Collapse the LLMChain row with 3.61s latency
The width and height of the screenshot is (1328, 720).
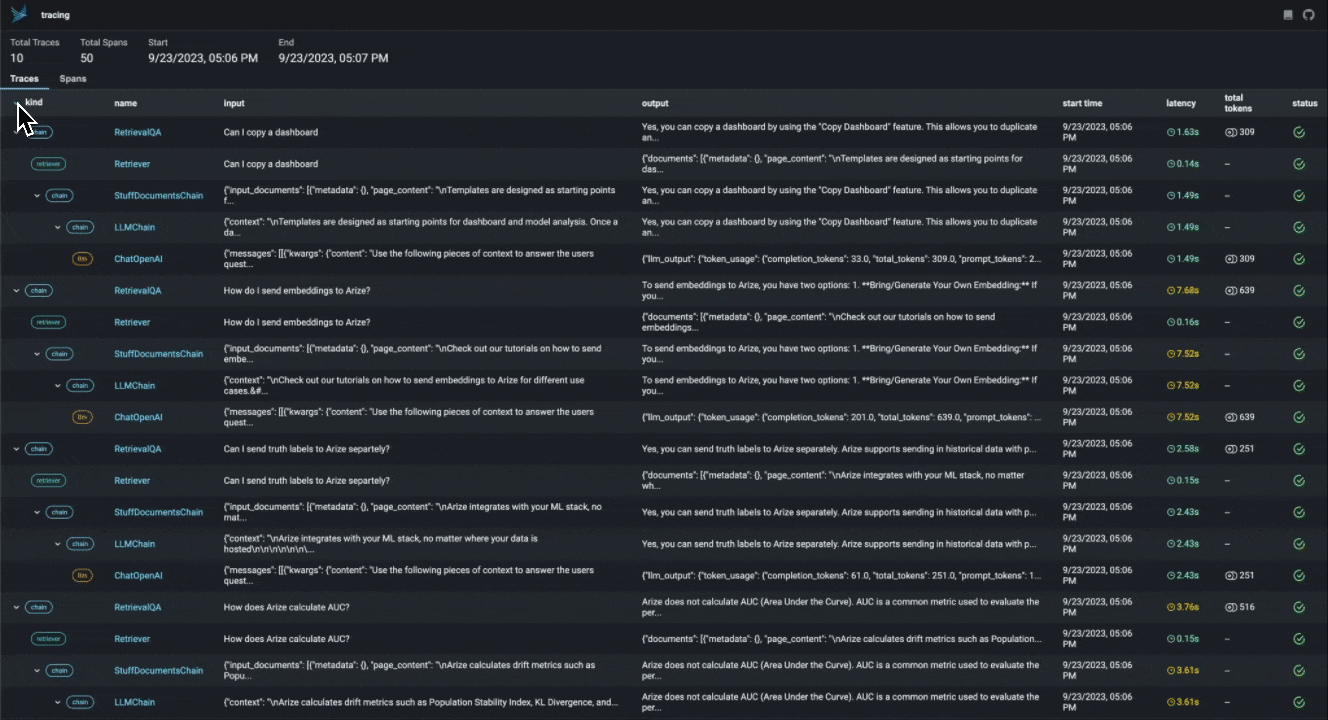click(58, 702)
